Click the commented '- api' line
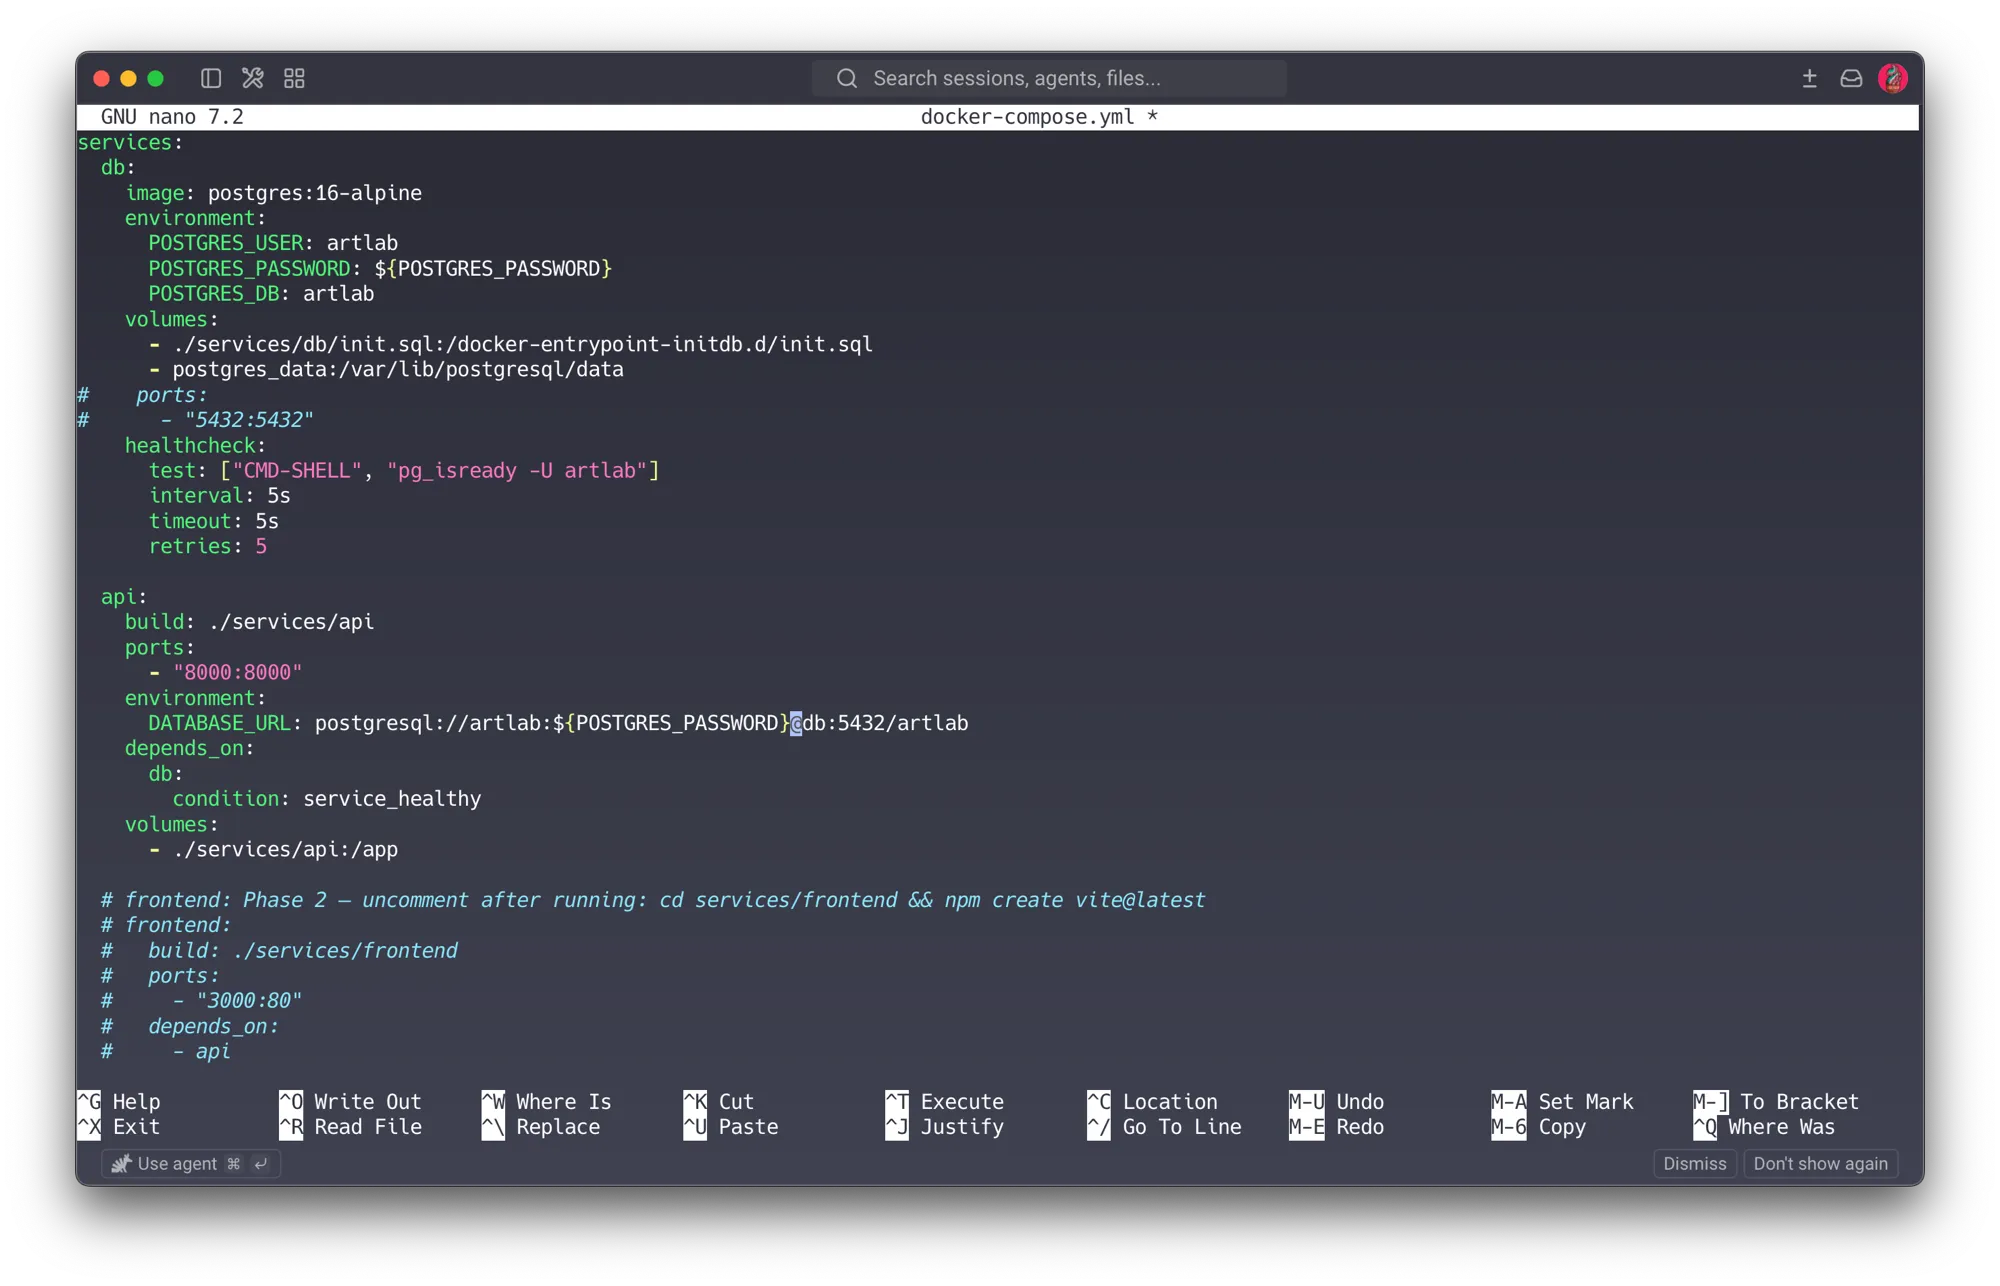 [166, 1052]
